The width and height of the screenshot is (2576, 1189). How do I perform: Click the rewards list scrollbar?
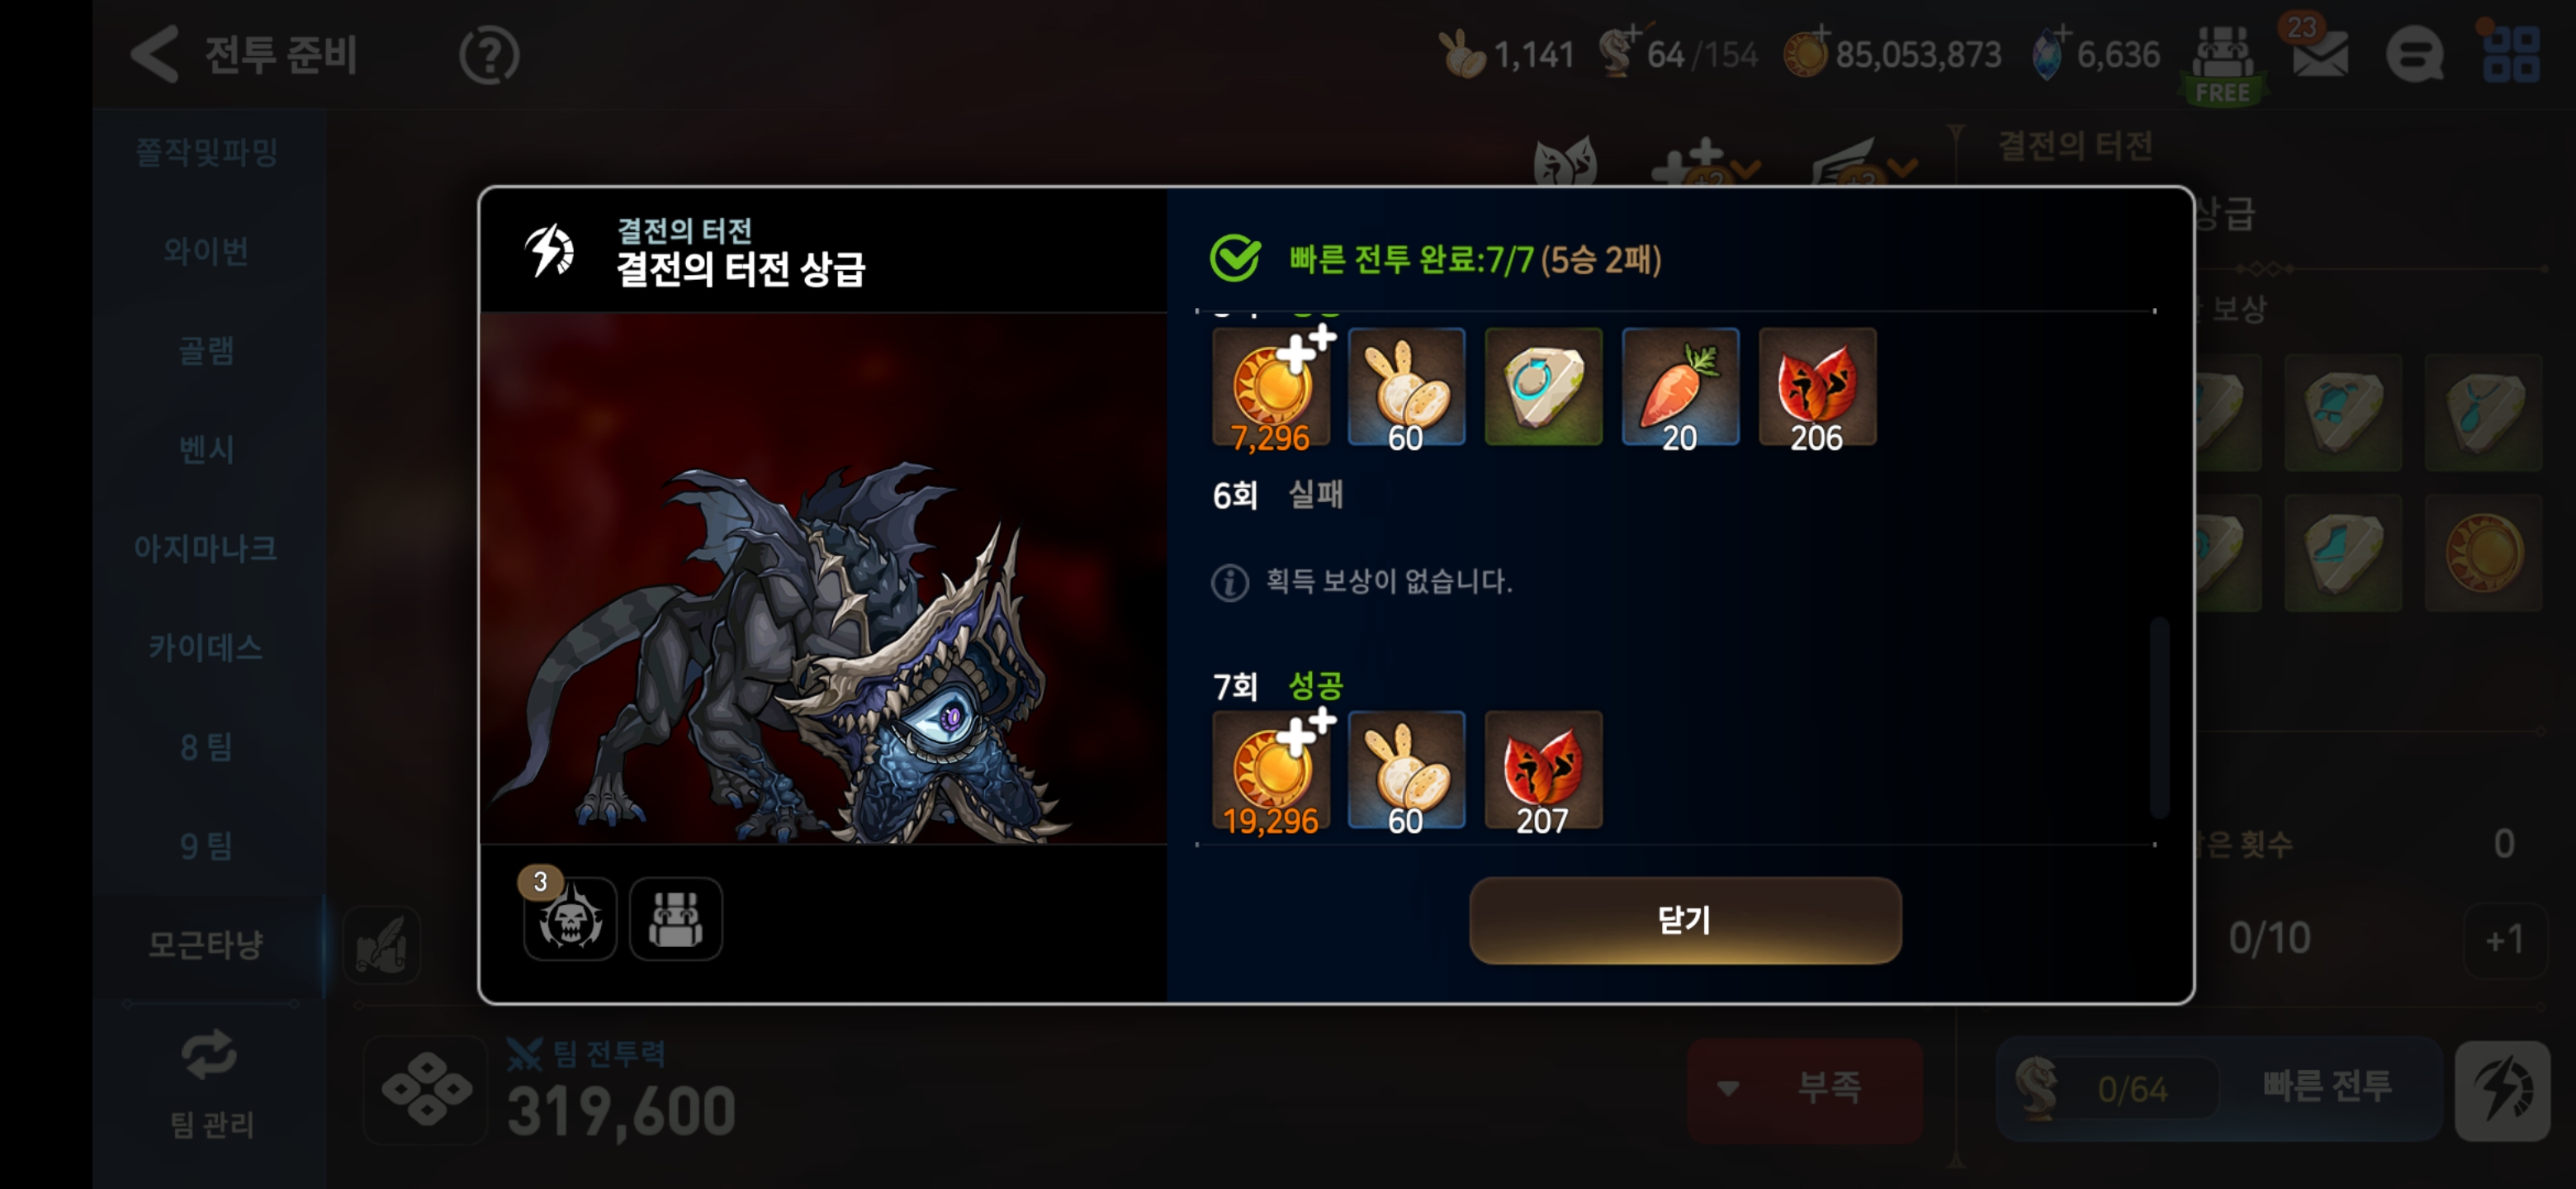[x=2160, y=717]
